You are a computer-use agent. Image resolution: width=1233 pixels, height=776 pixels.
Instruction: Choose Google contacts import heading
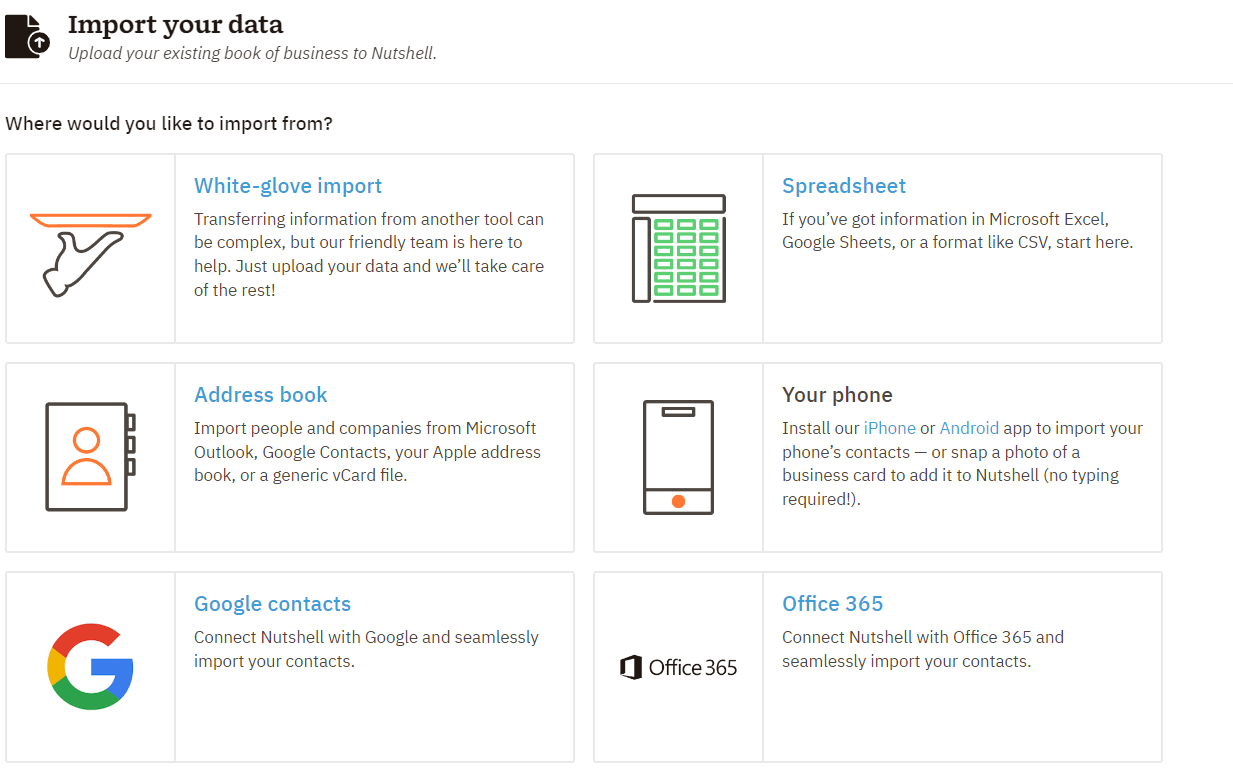pos(272,604)
